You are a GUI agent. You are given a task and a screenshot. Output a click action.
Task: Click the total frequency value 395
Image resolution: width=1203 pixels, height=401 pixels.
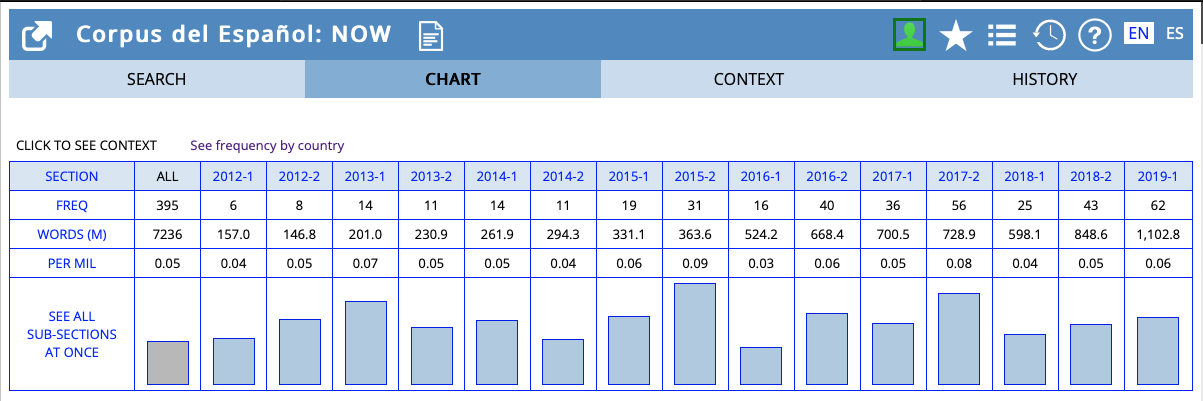pyautogui.click(x=167, y=205)
